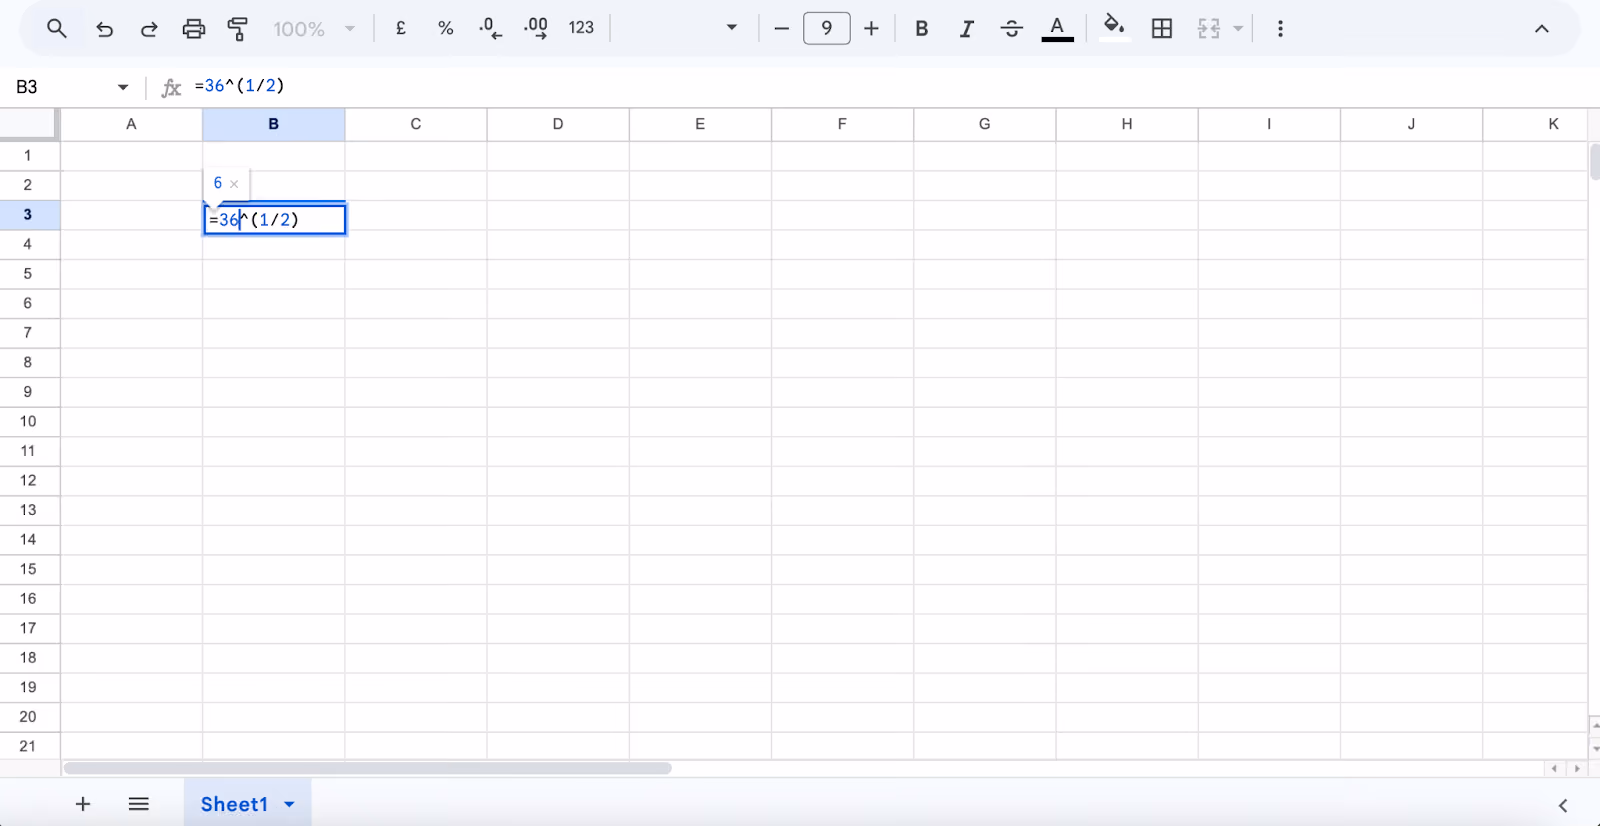The width and height of the screenshot is (1600, 826).
Task: Switch to the Sheet1 tab
Action: pyautogui.click(x=234, y=804)
